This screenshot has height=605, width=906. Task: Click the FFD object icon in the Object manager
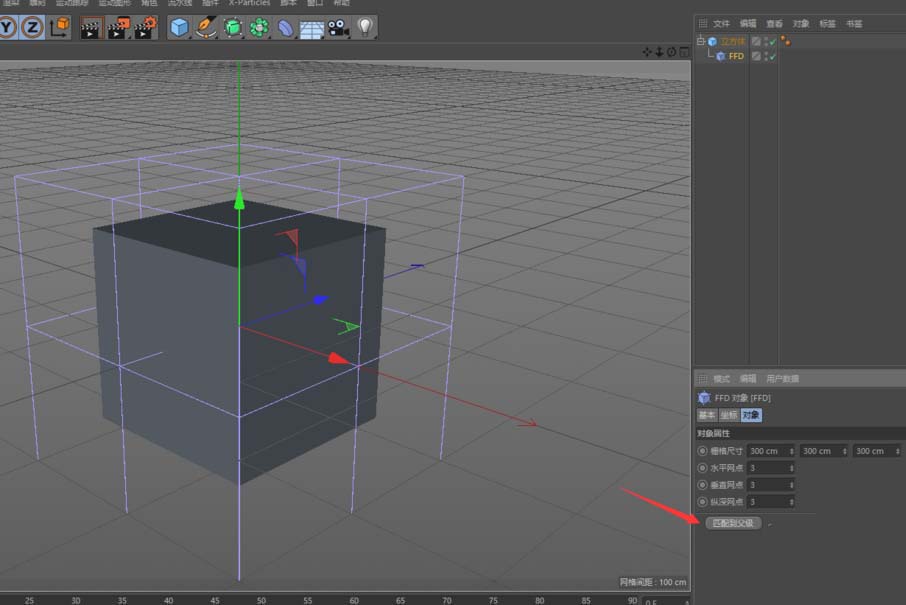[720, 55]
